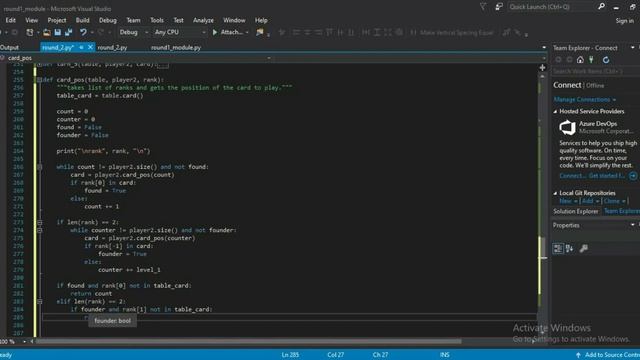Click the New link under Local Git Repositories

pyautogui.click(x=565, y=201)
